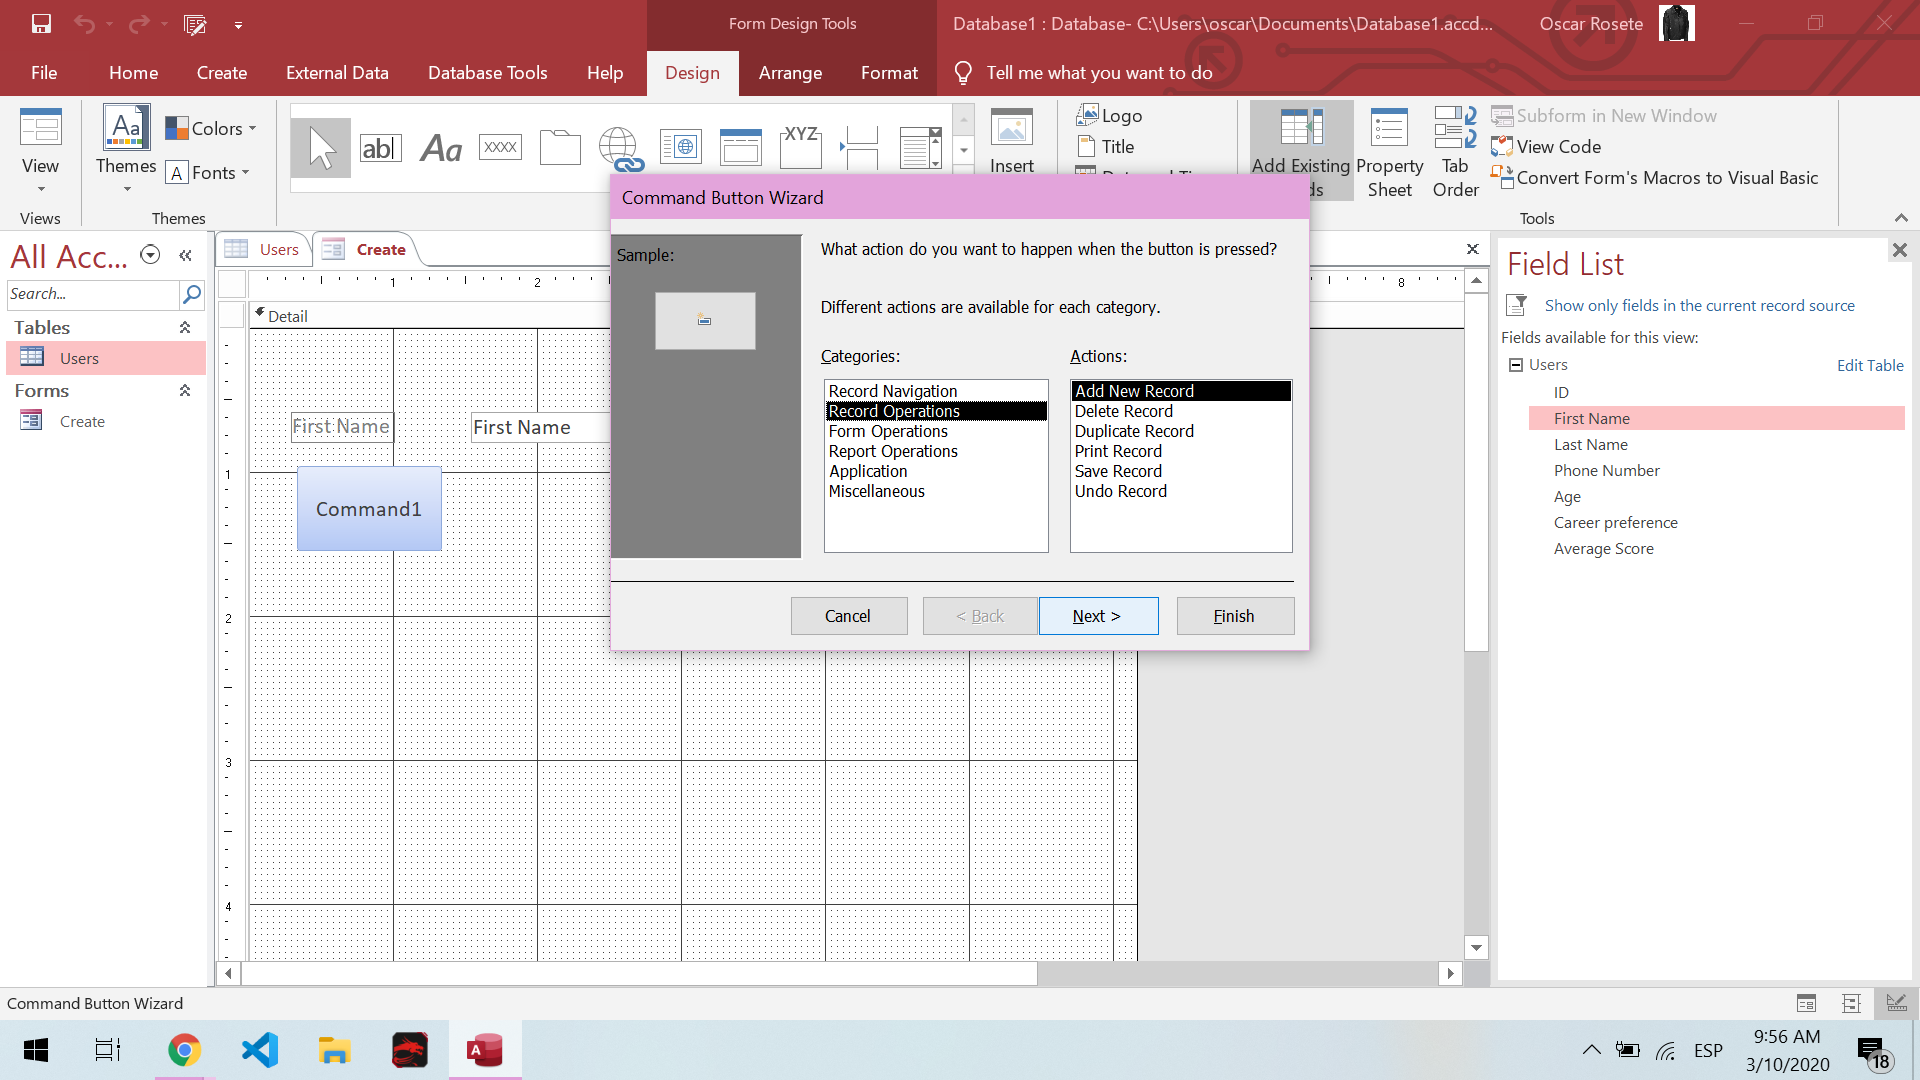Click the Edit Table link
Image resolution: width=1920 pixels, height=1080 pixels.
coord(1869,366)
